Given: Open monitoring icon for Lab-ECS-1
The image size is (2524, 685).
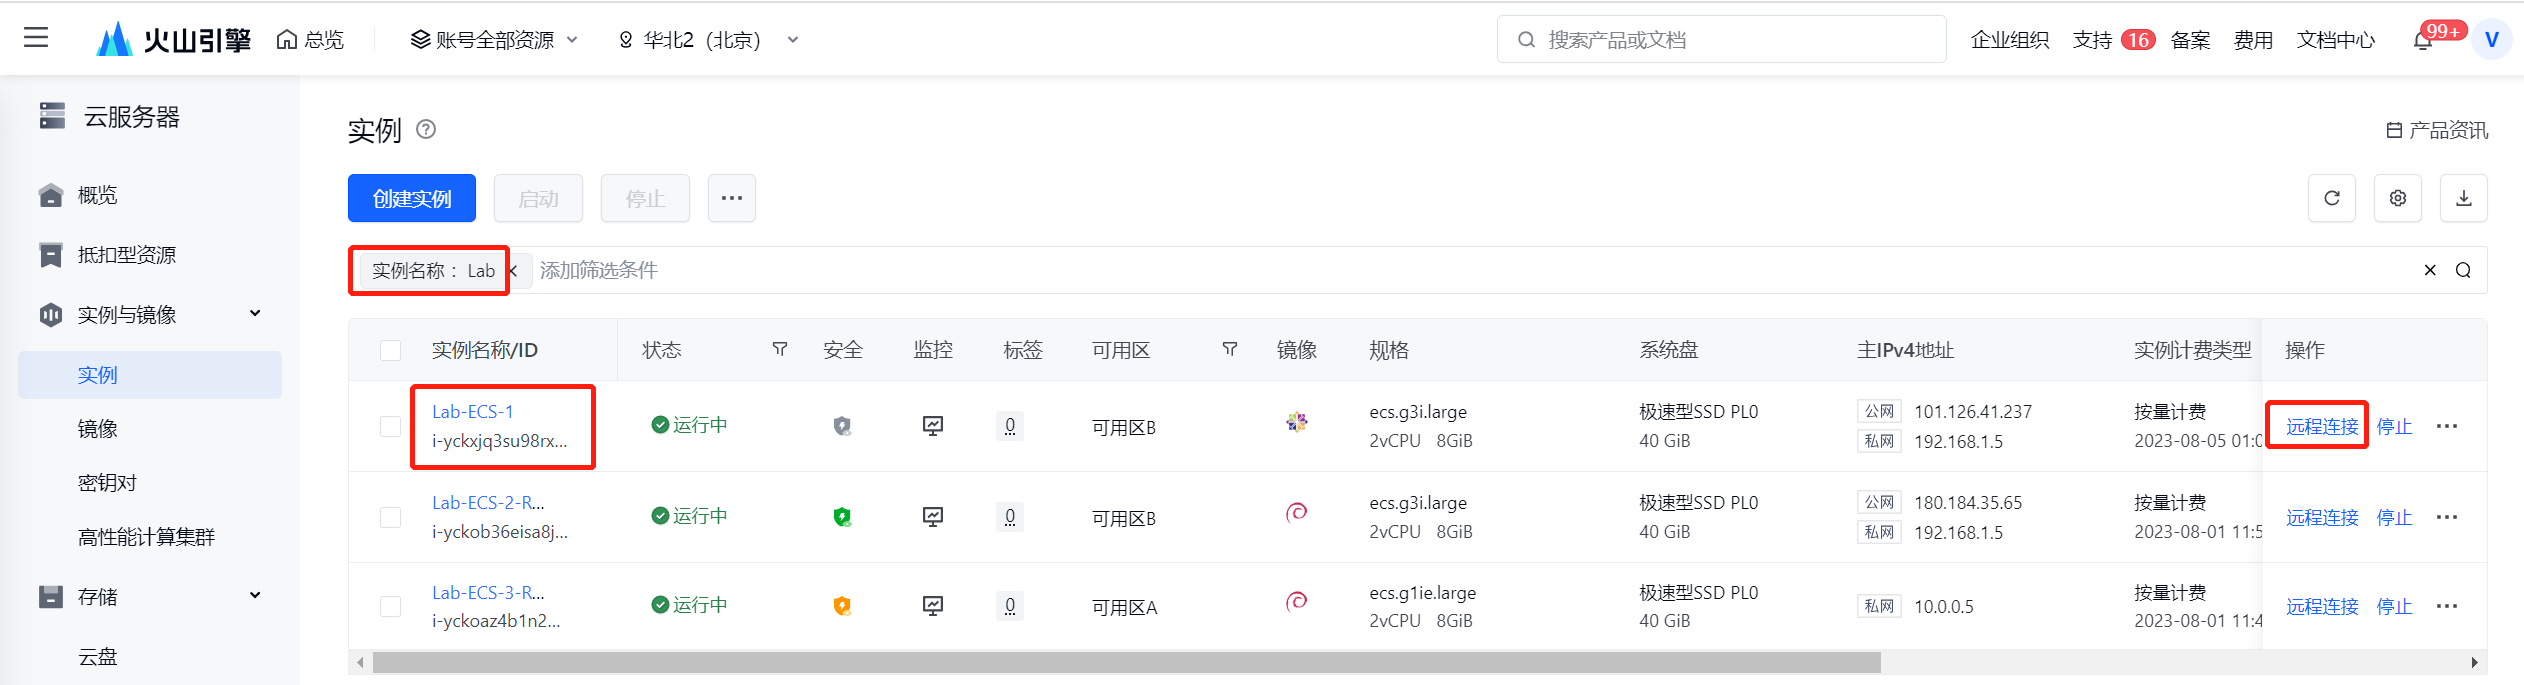Looking at the screenshot, I should 932,426.
